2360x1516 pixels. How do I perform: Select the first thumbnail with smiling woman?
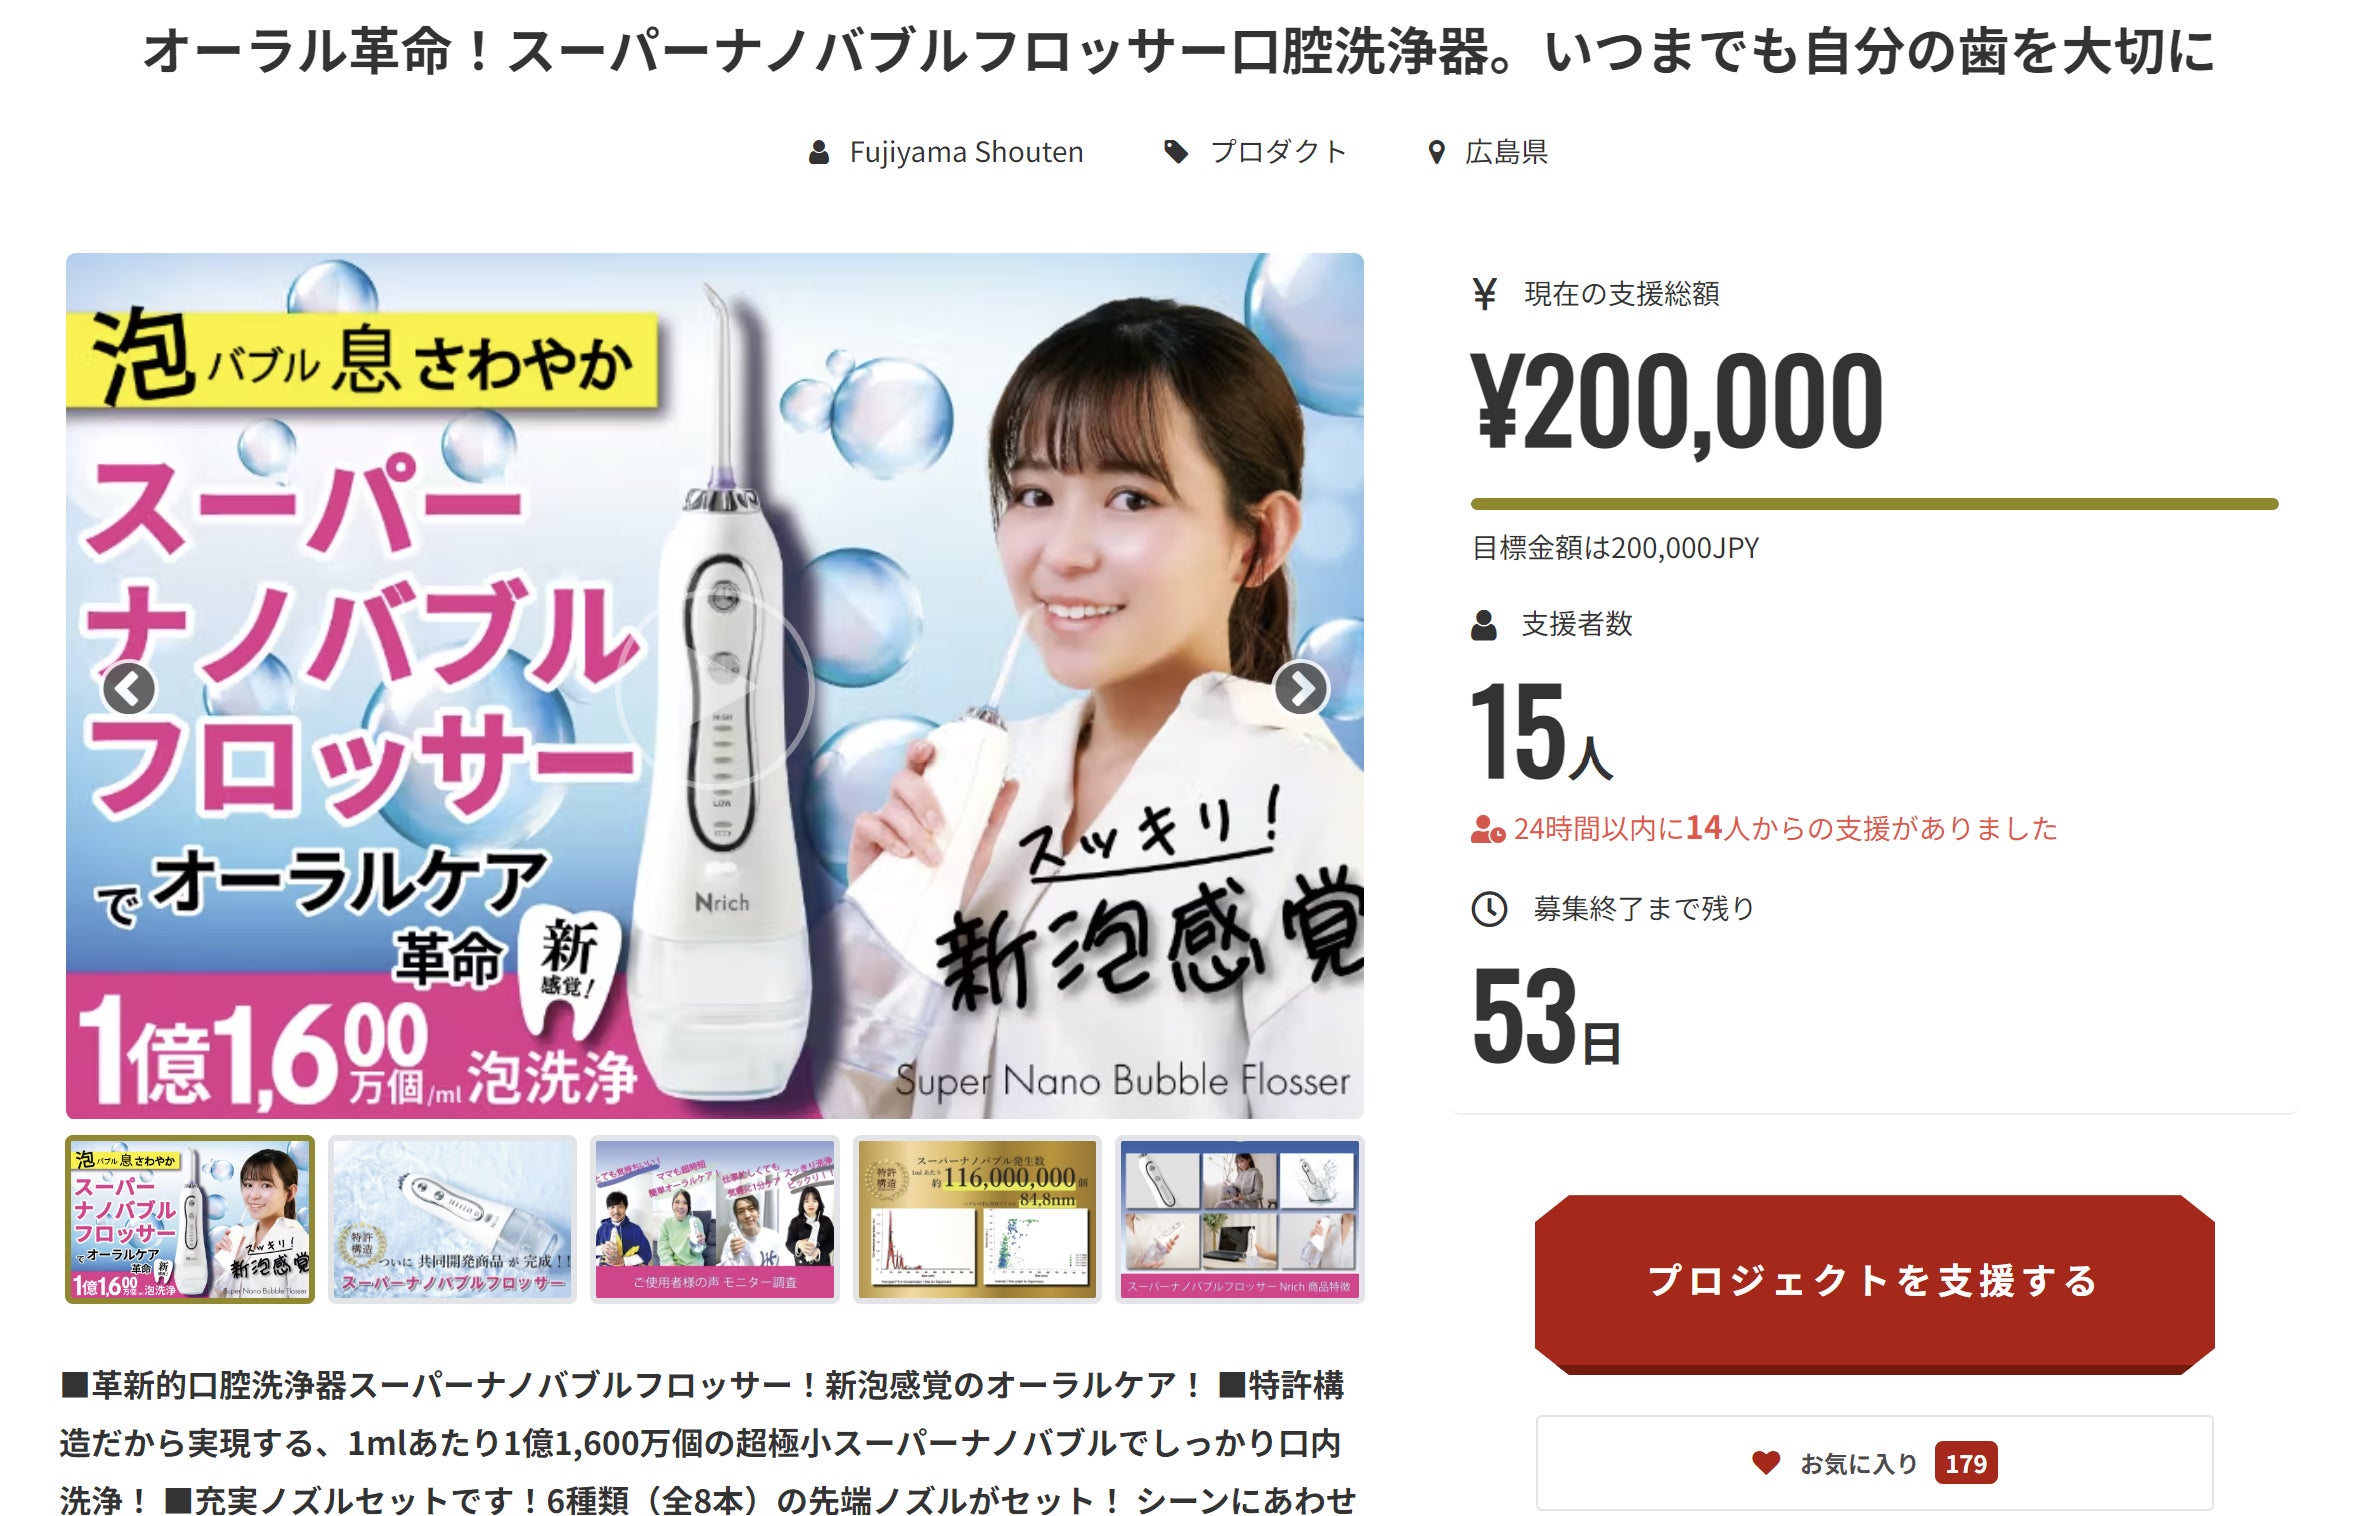(x=190, y=1219)
